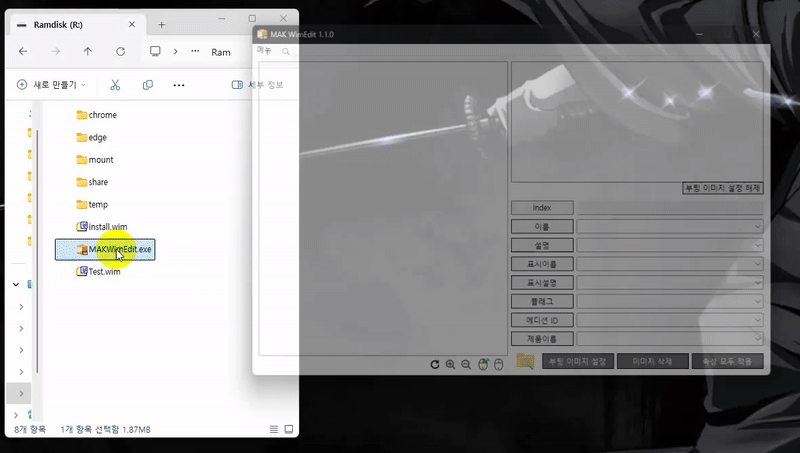Click the 표시설명 label button

(x=542, y=283)
